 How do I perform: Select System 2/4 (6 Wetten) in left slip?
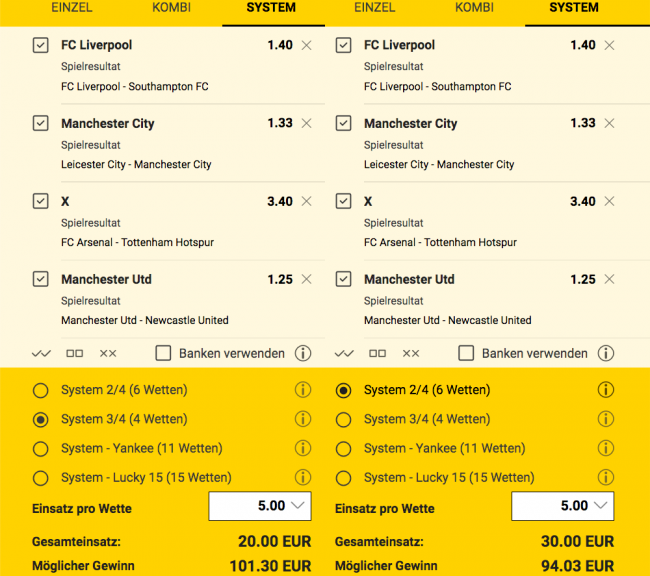coord(41,390)
